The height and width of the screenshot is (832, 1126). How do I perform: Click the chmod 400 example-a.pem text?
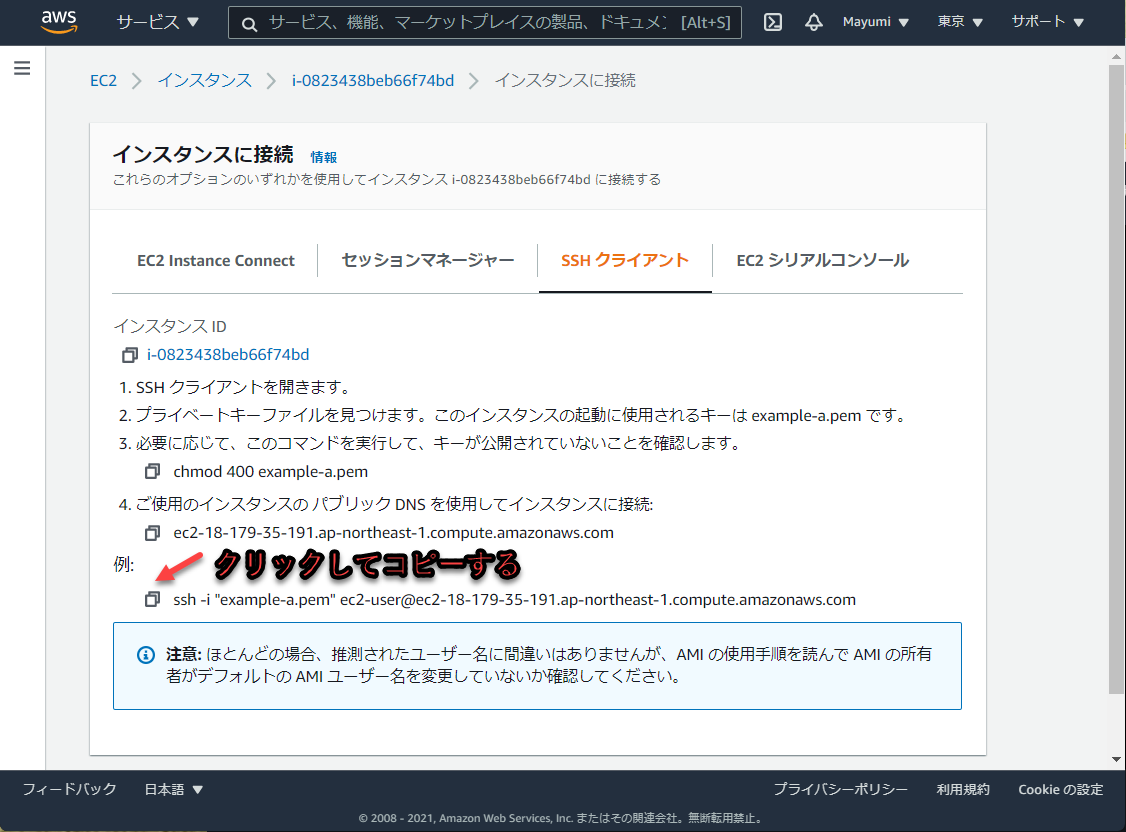271,472
